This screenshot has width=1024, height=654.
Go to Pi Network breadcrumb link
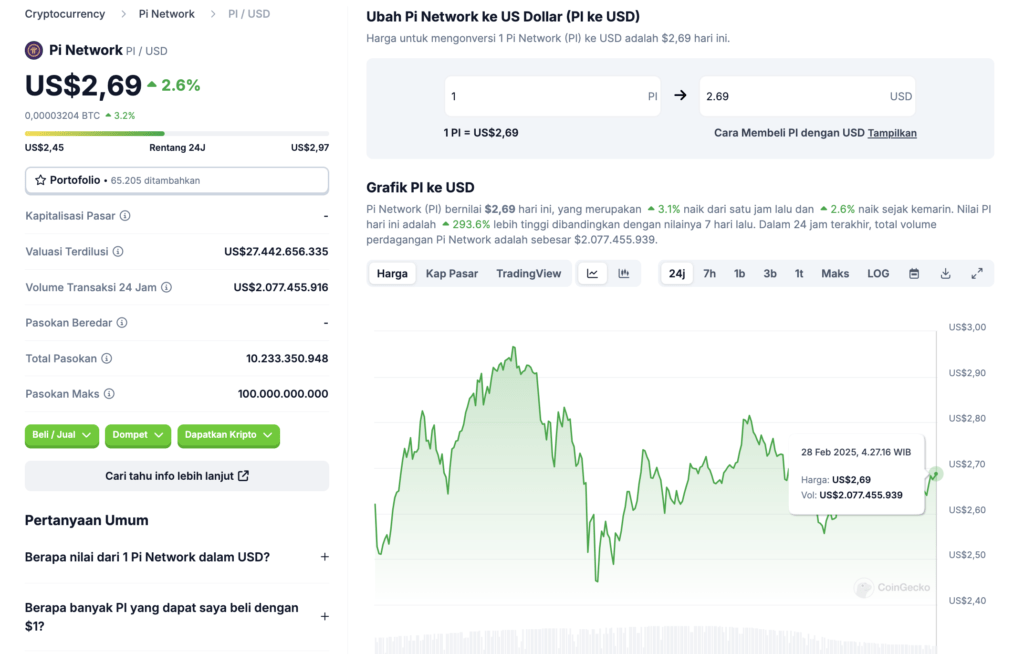(x=167, y=14)
